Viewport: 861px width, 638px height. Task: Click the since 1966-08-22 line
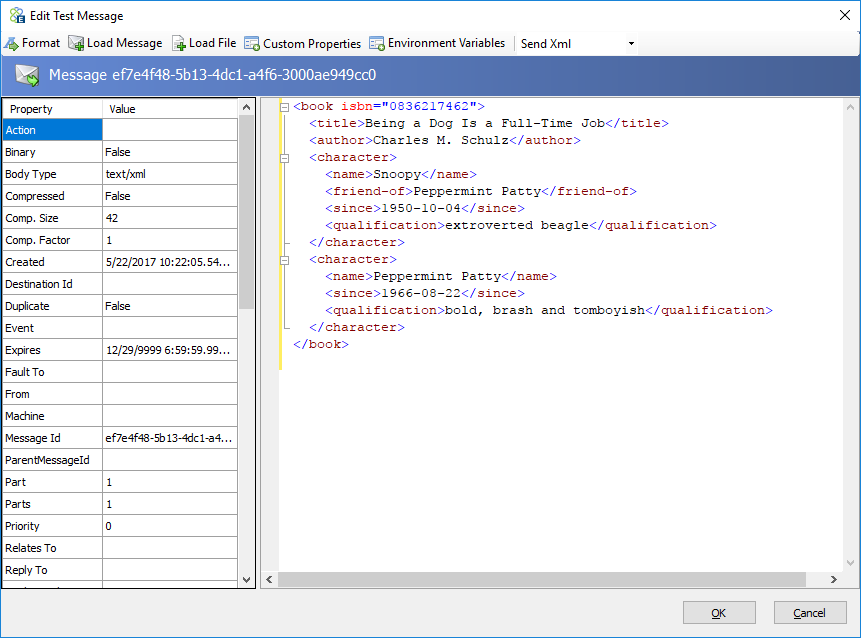425,294
